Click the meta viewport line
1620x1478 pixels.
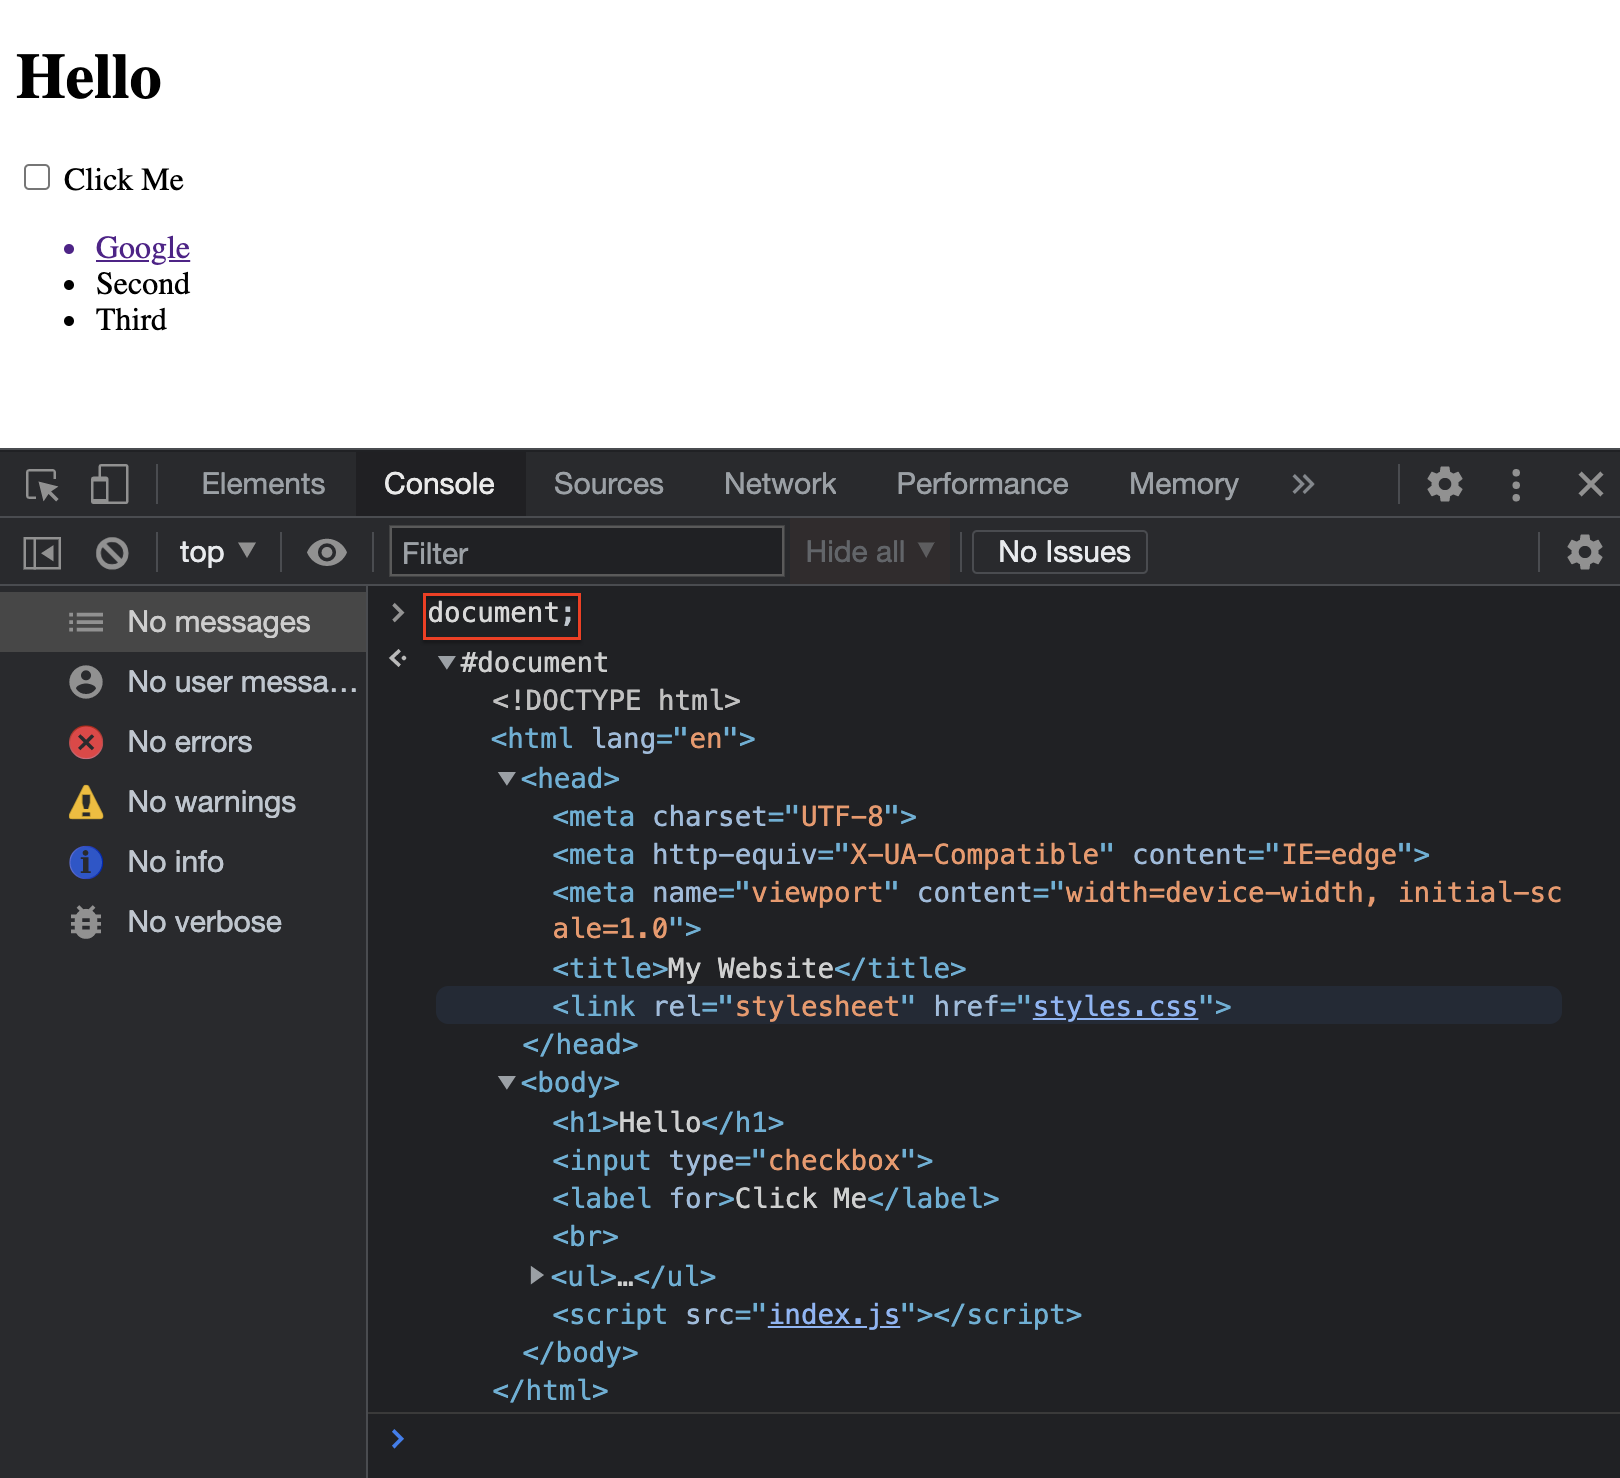[1057, 910]
